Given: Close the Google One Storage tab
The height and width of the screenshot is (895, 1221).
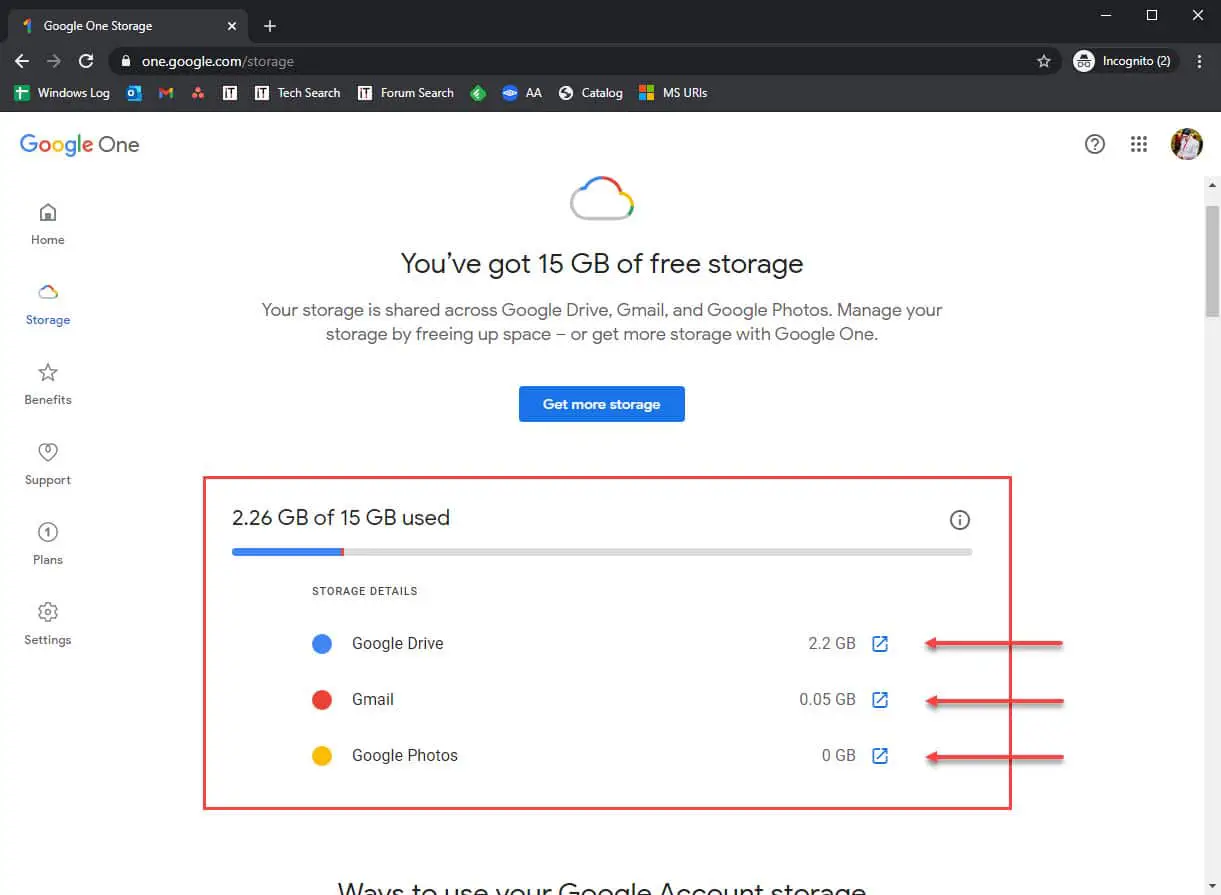Looking at the screenshot, I should 233,26.
